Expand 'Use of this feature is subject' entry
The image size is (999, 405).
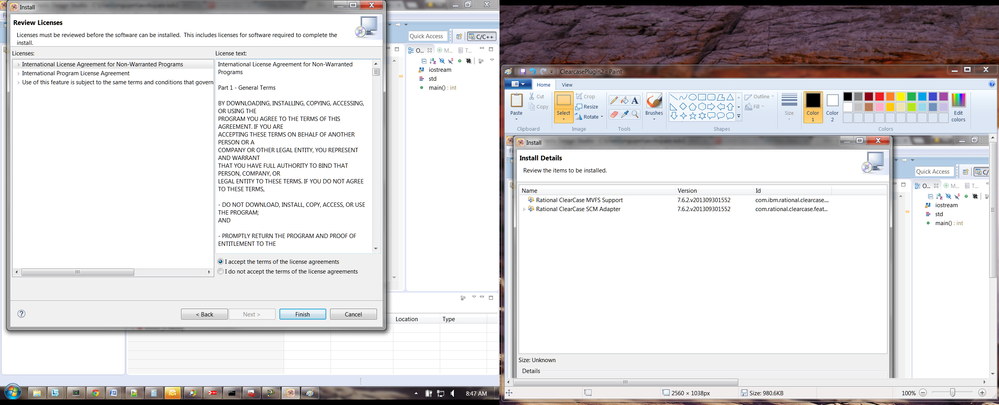coord(18,82)
